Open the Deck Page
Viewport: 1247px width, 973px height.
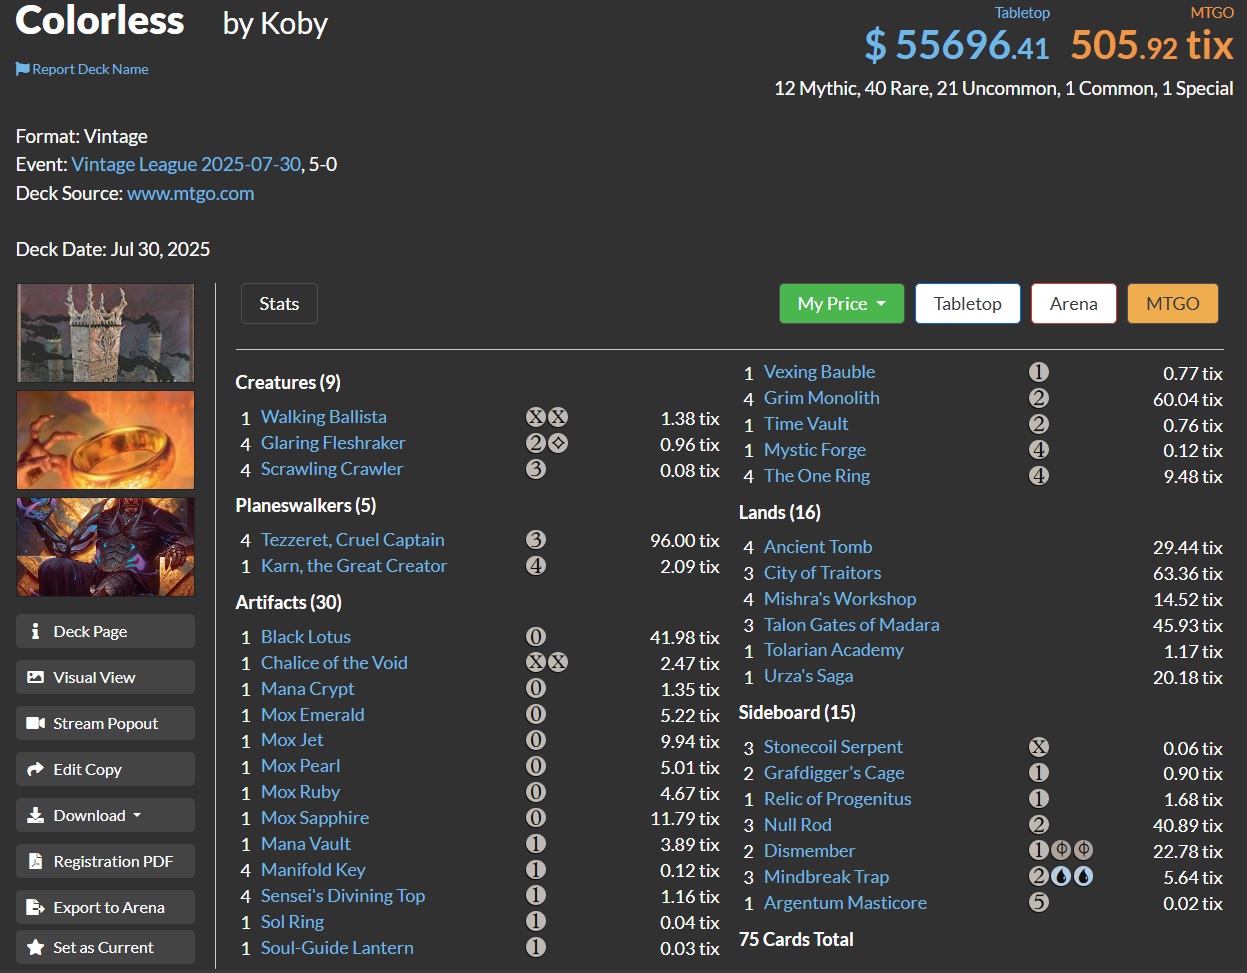point(105,632)
